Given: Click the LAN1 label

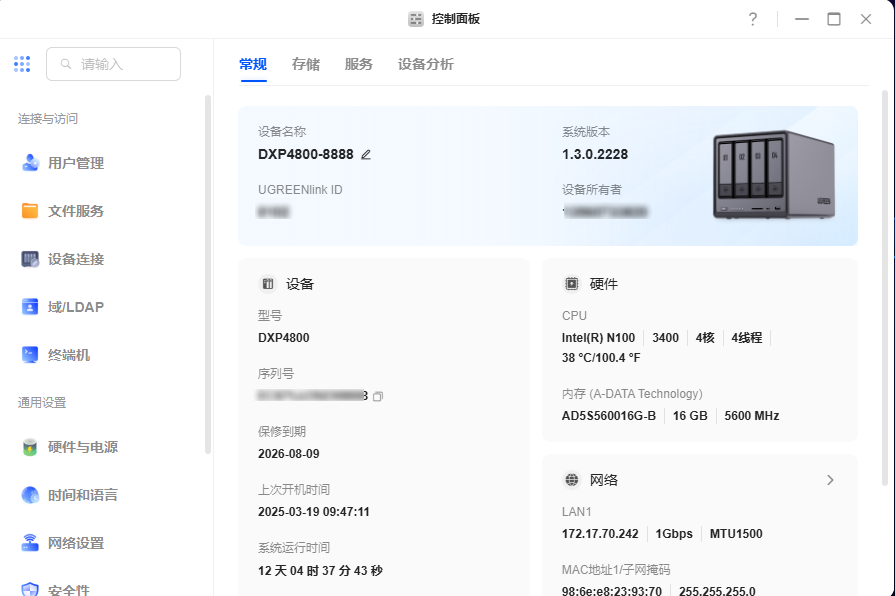Looking at the screenshot, I should click(576, 512).
